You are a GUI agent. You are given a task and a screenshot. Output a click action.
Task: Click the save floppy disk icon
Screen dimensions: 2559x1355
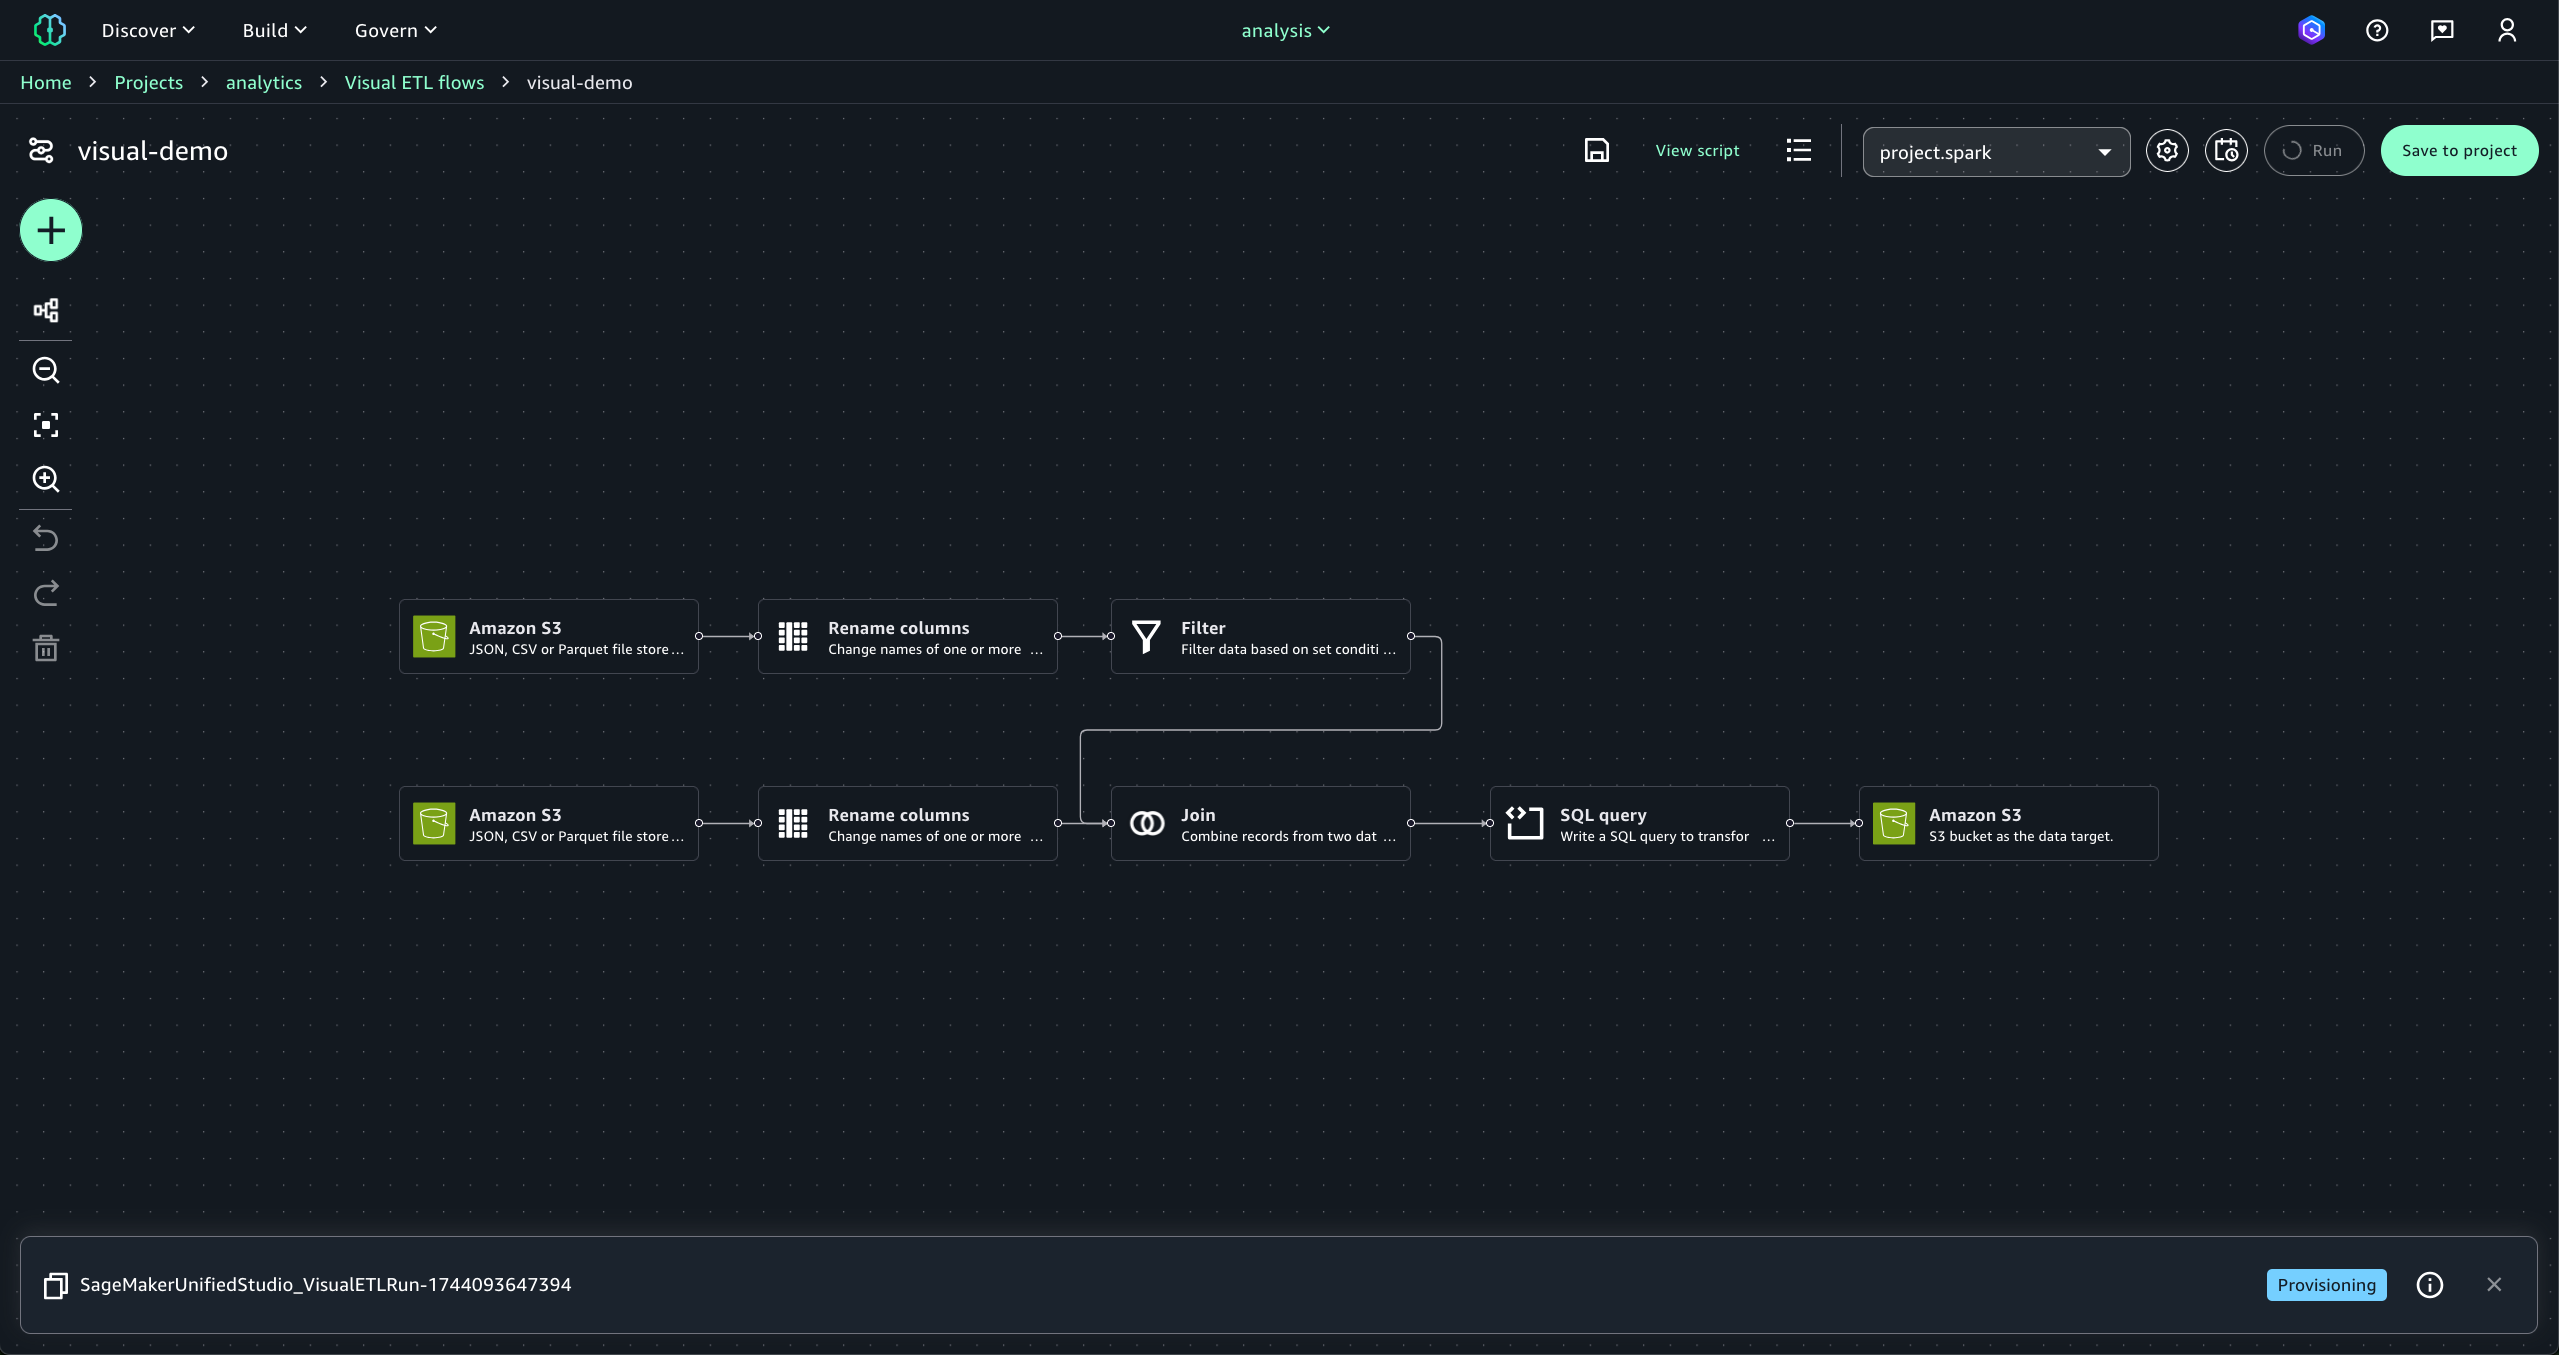point(1597,151)
